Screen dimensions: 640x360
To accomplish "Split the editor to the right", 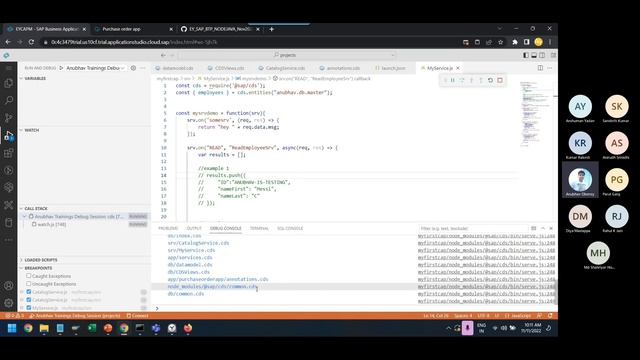I will pyautogui.click(x=540, y=68).
